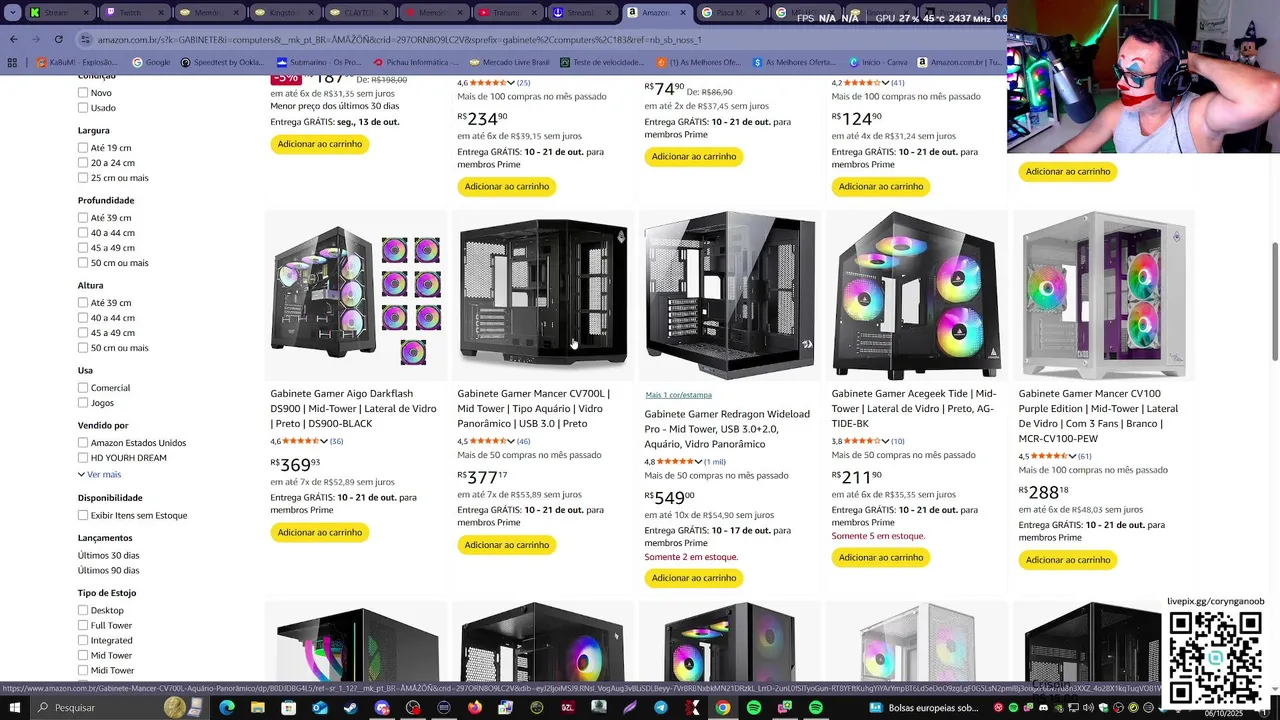Open Microsoft Store from the taskbar
Viewport: 1280px width, 720px height.
(x=288, y=708)
